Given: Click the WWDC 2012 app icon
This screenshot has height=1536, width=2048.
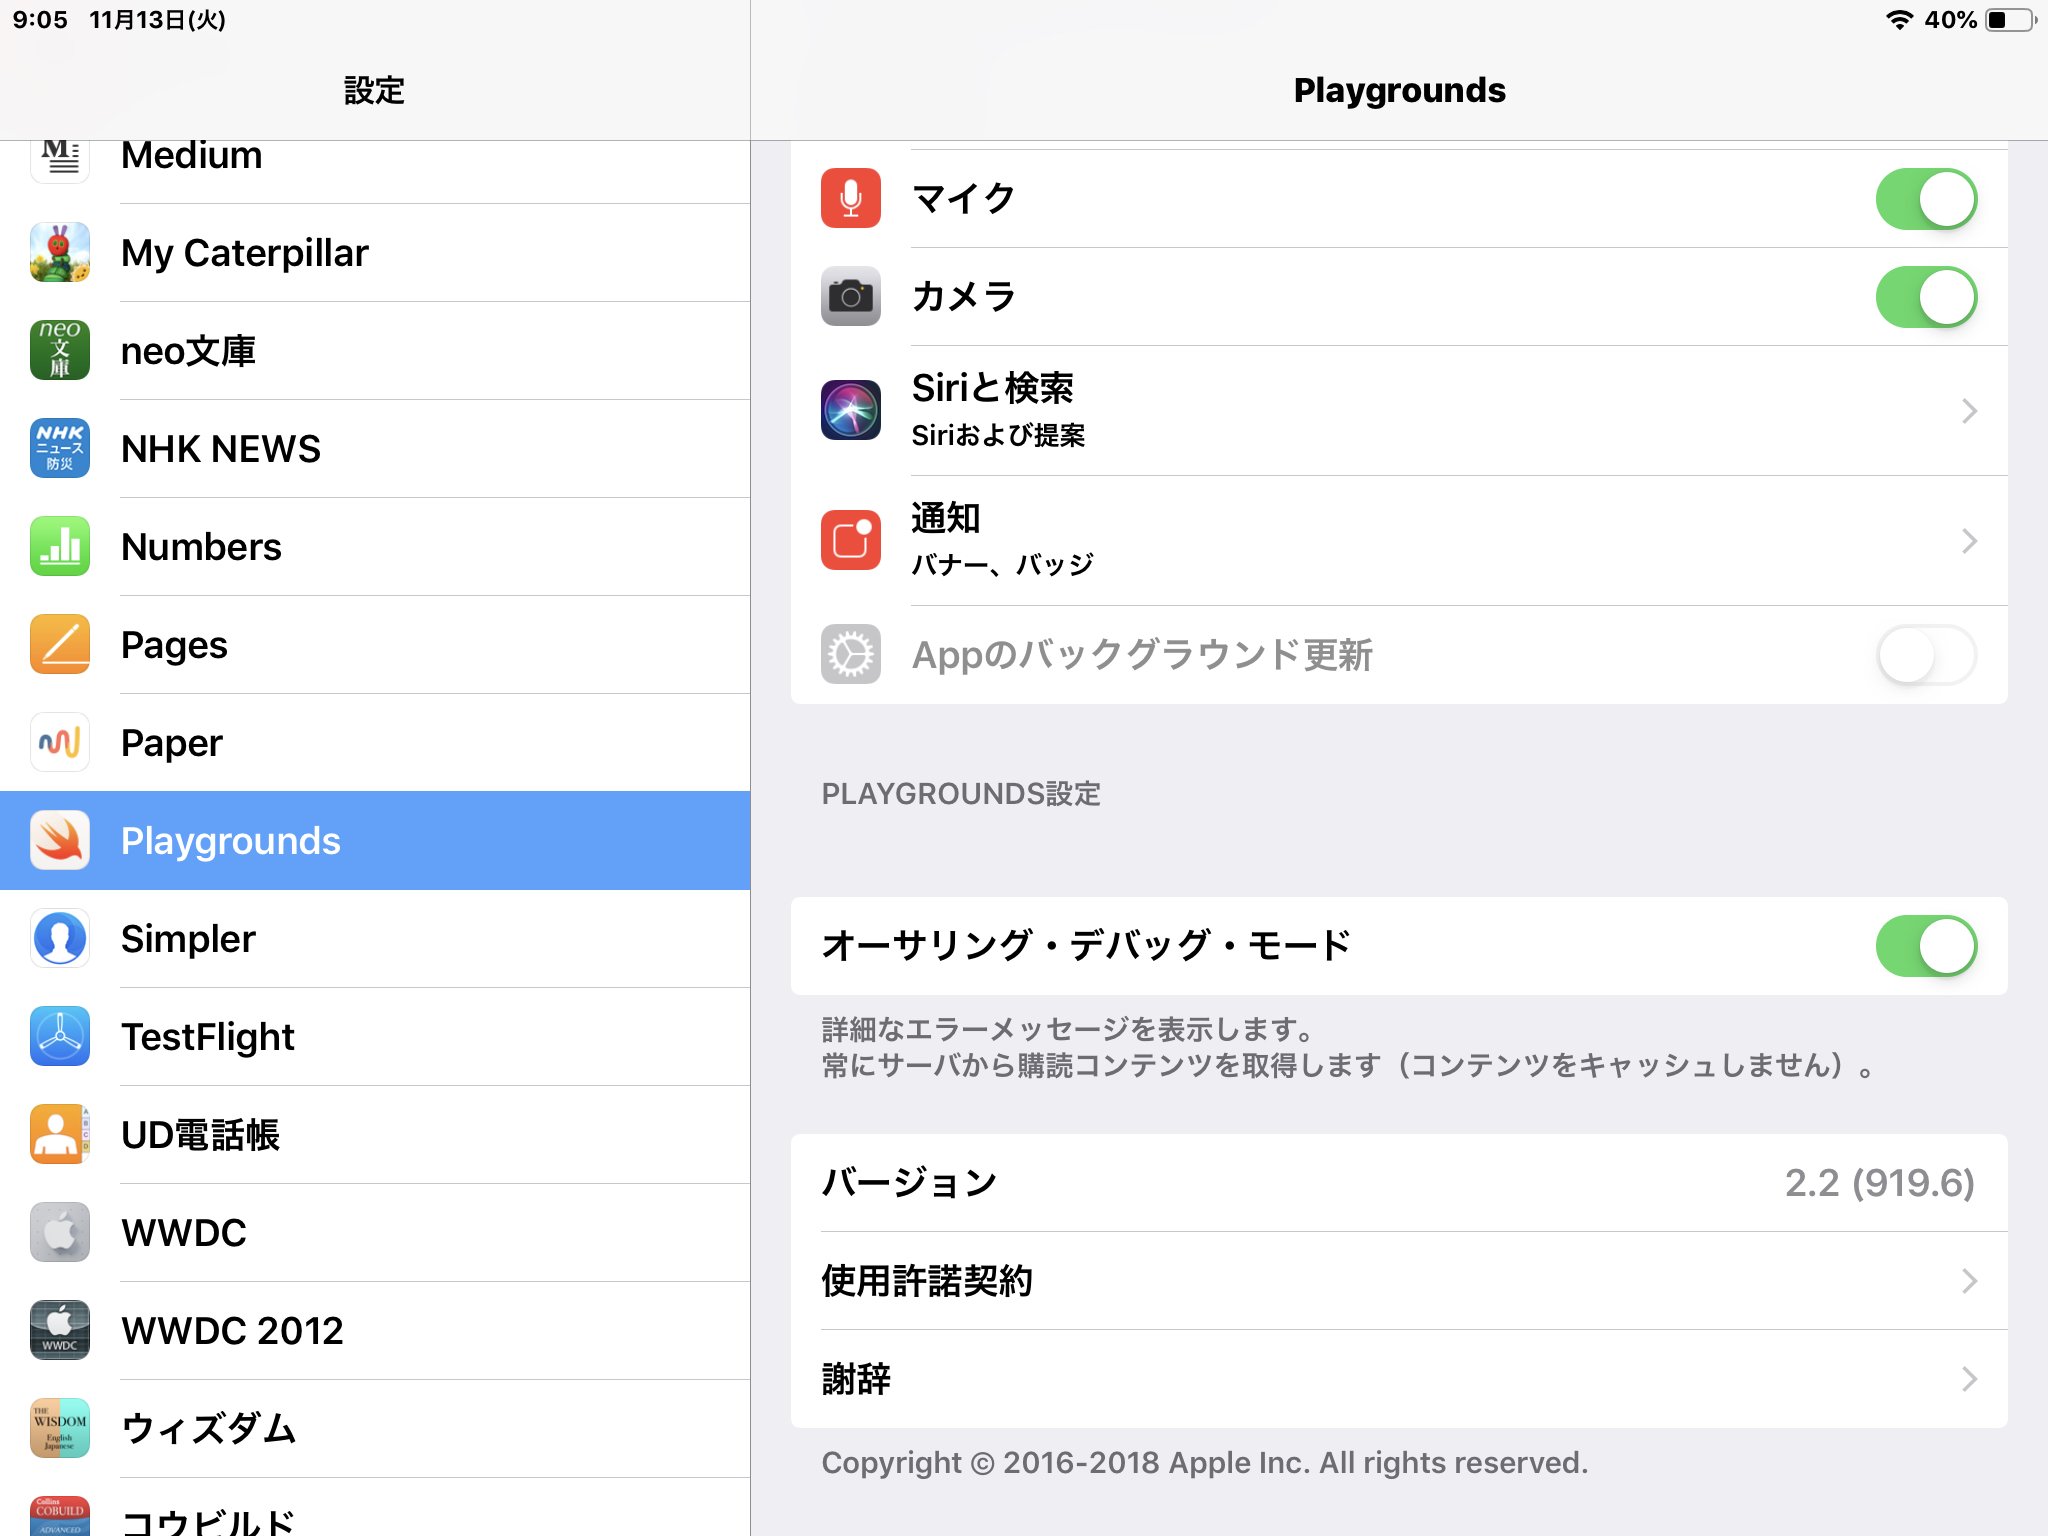Looking at the screenshot, I should [60, 1331].
